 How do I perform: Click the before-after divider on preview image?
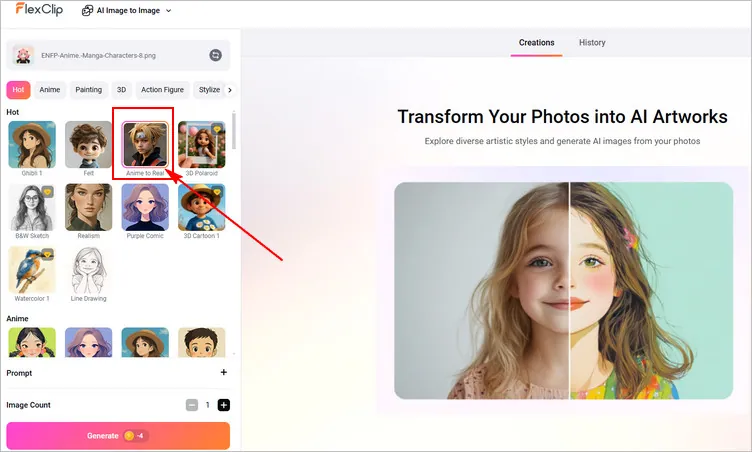tap(569, 290)
